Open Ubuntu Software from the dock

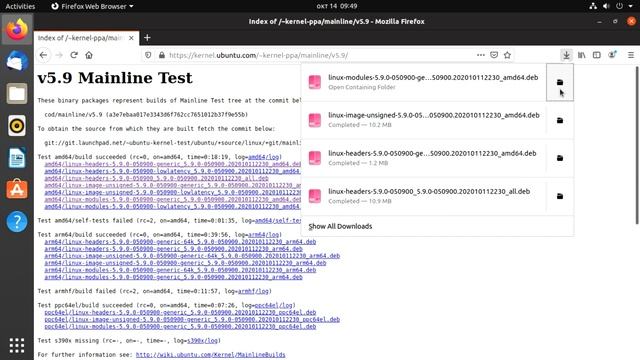point(17,190)
